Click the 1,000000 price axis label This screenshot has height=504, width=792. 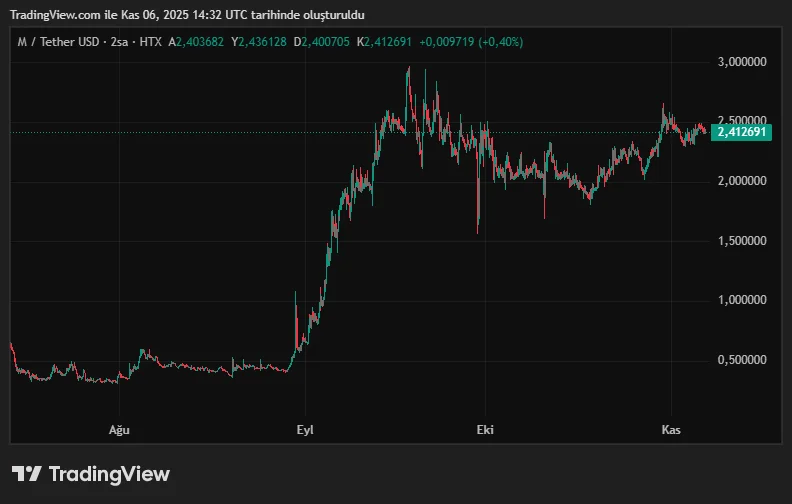tap(740, 300)
